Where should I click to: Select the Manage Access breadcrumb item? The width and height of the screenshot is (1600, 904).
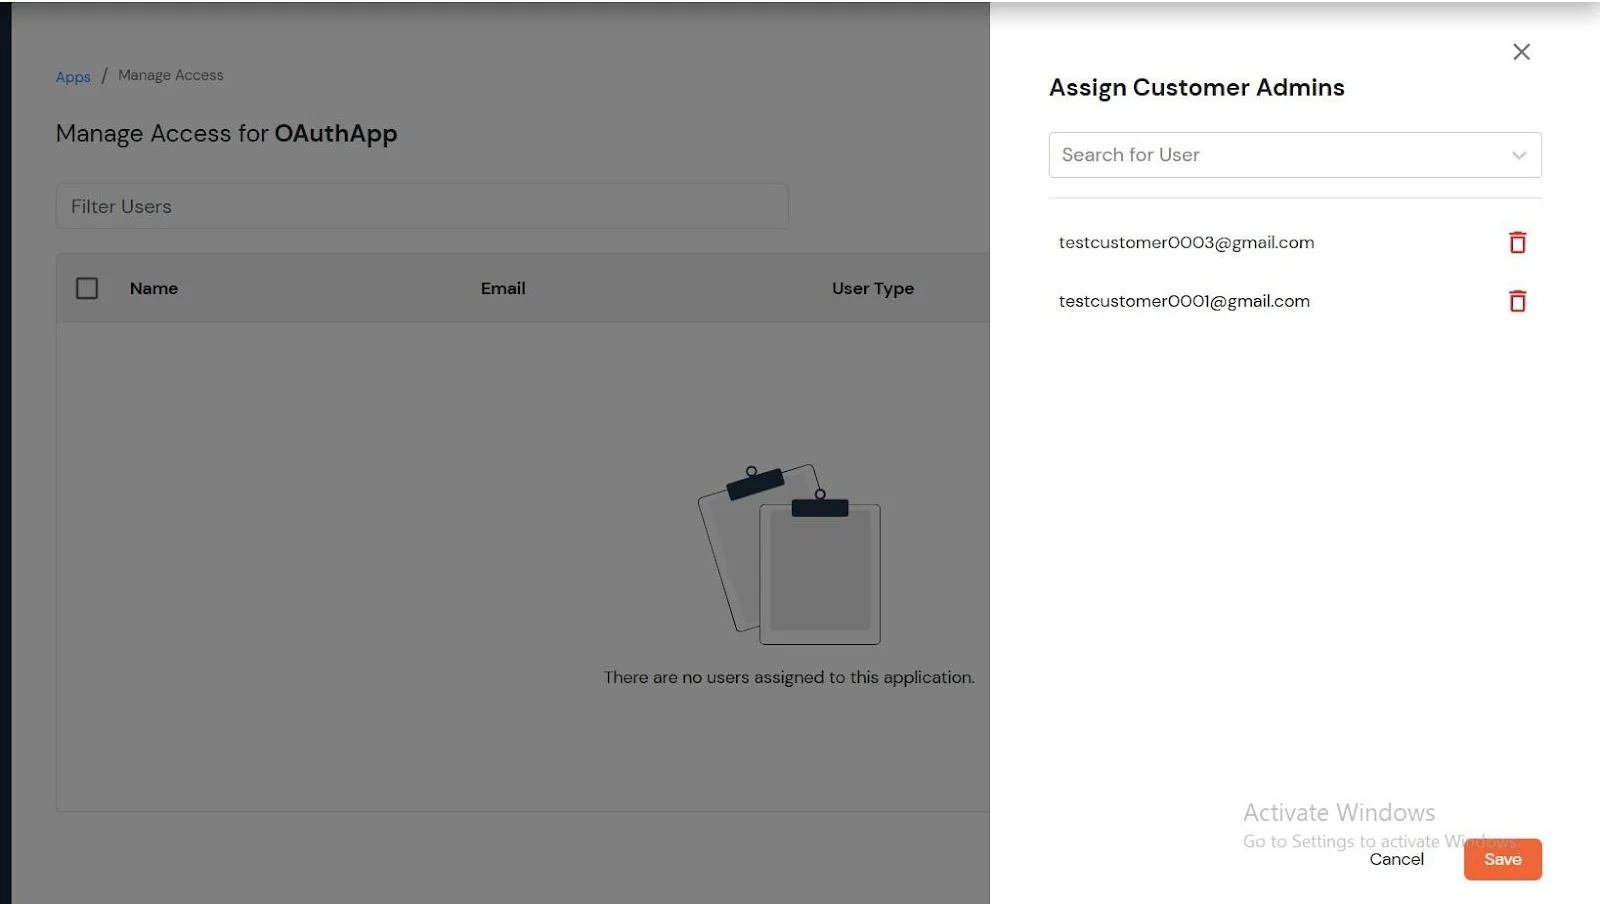pyautogui.click(x=170, y=74)
